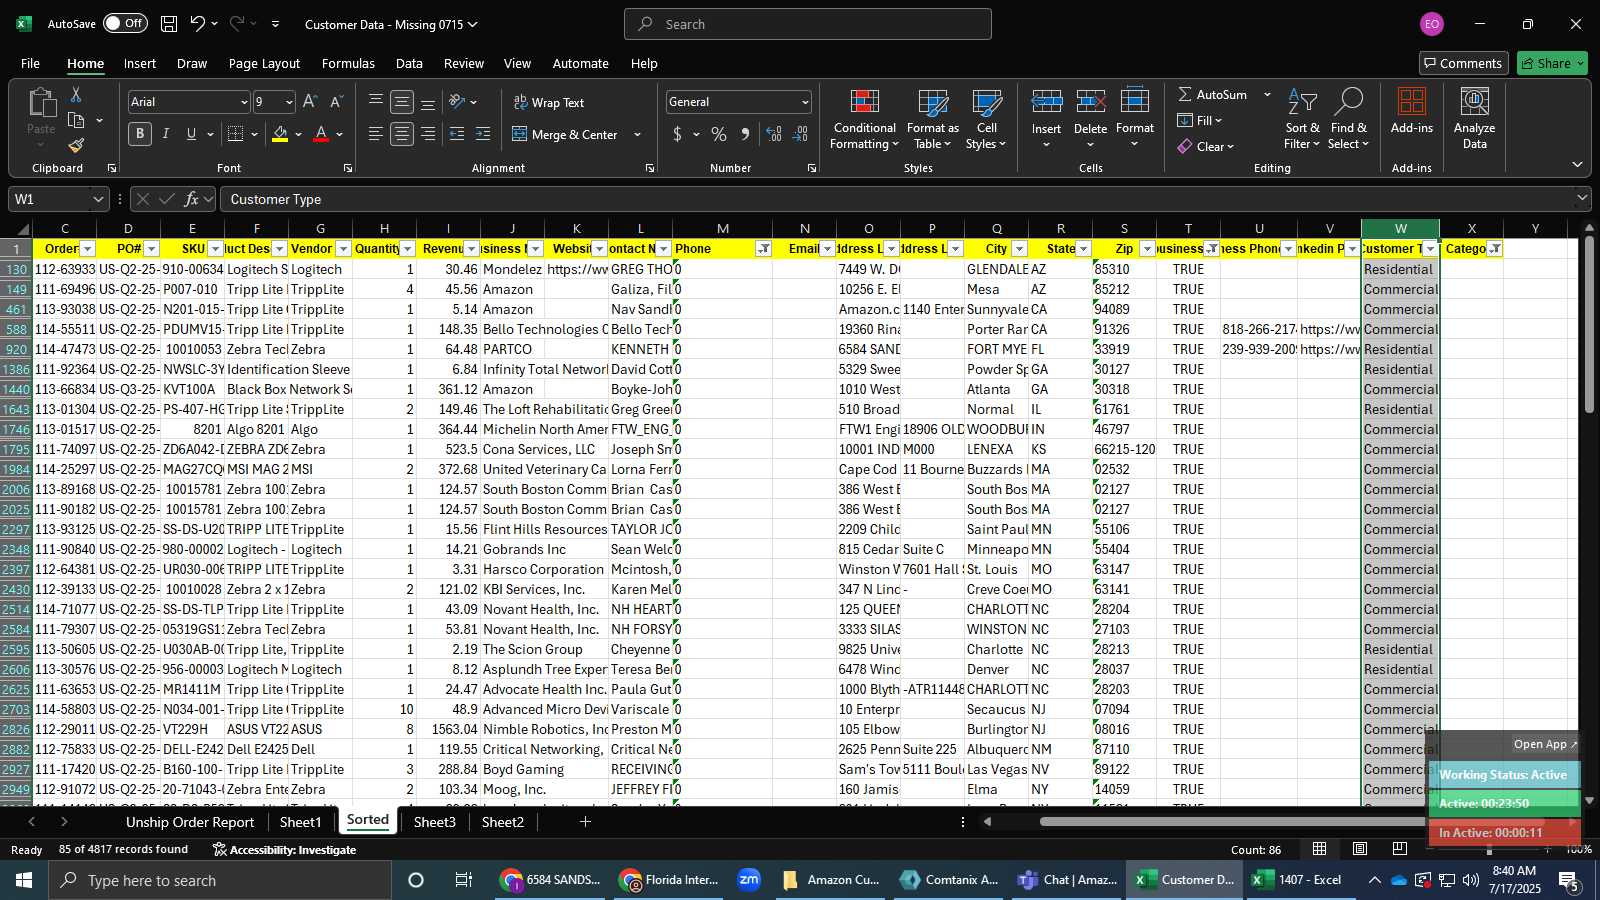Screen dimensions: 1600x900
Task: Open Format as Table
Action: pos(932,120)
